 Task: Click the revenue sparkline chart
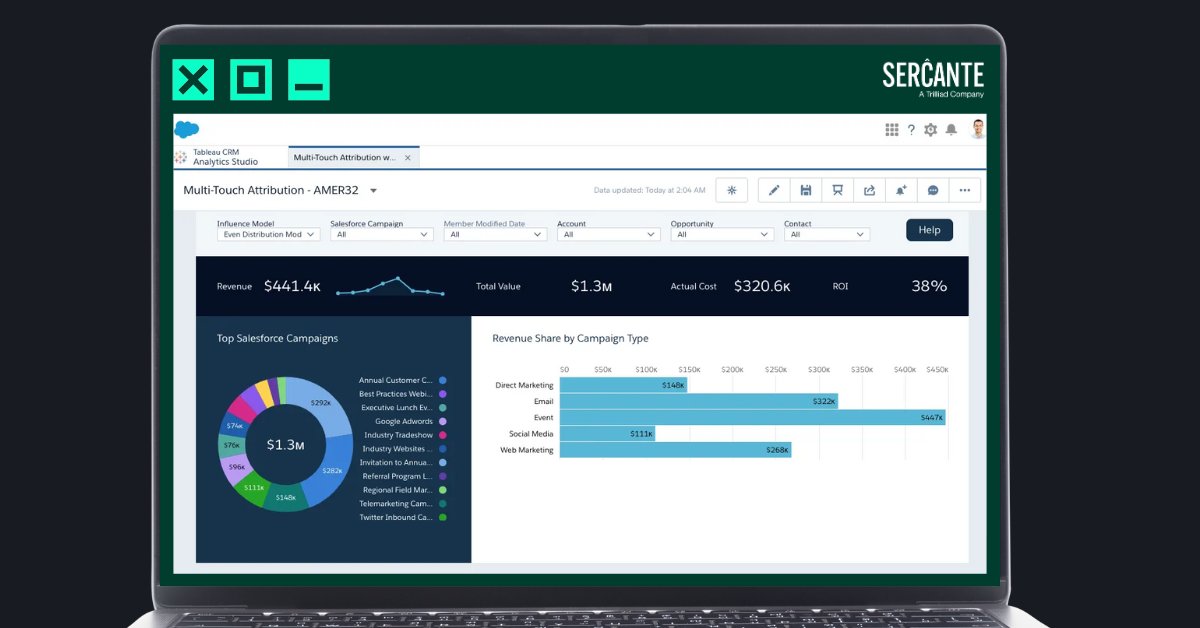(391, 286)
